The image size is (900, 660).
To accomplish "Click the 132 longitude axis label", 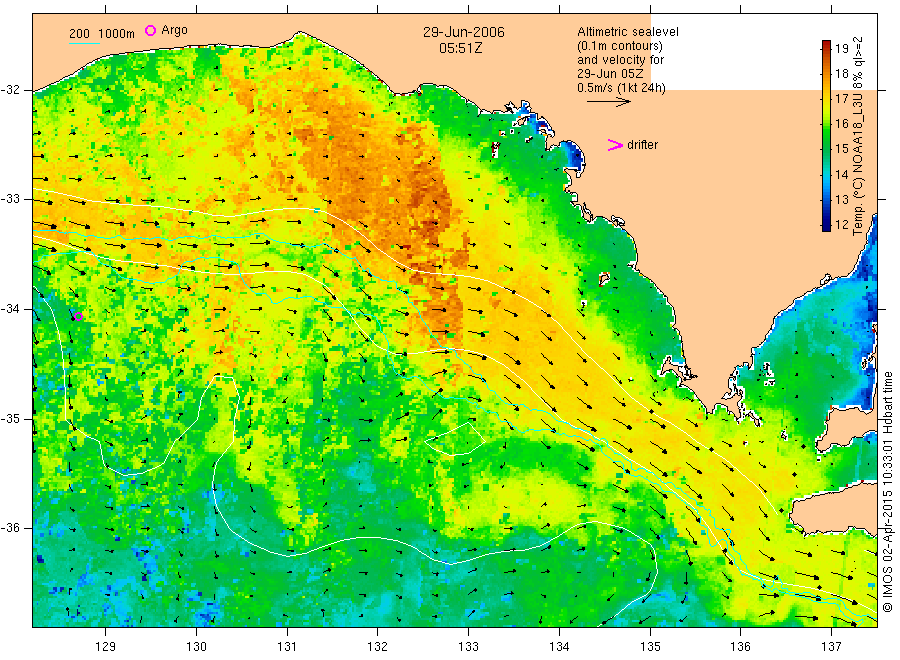I will [x=378, y=646].
